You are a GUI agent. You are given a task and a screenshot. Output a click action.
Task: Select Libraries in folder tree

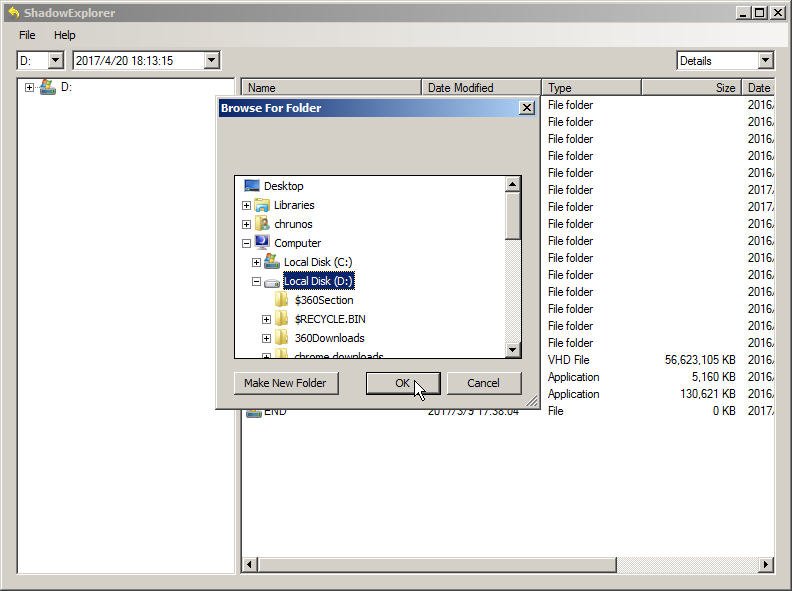click(294, 205)
